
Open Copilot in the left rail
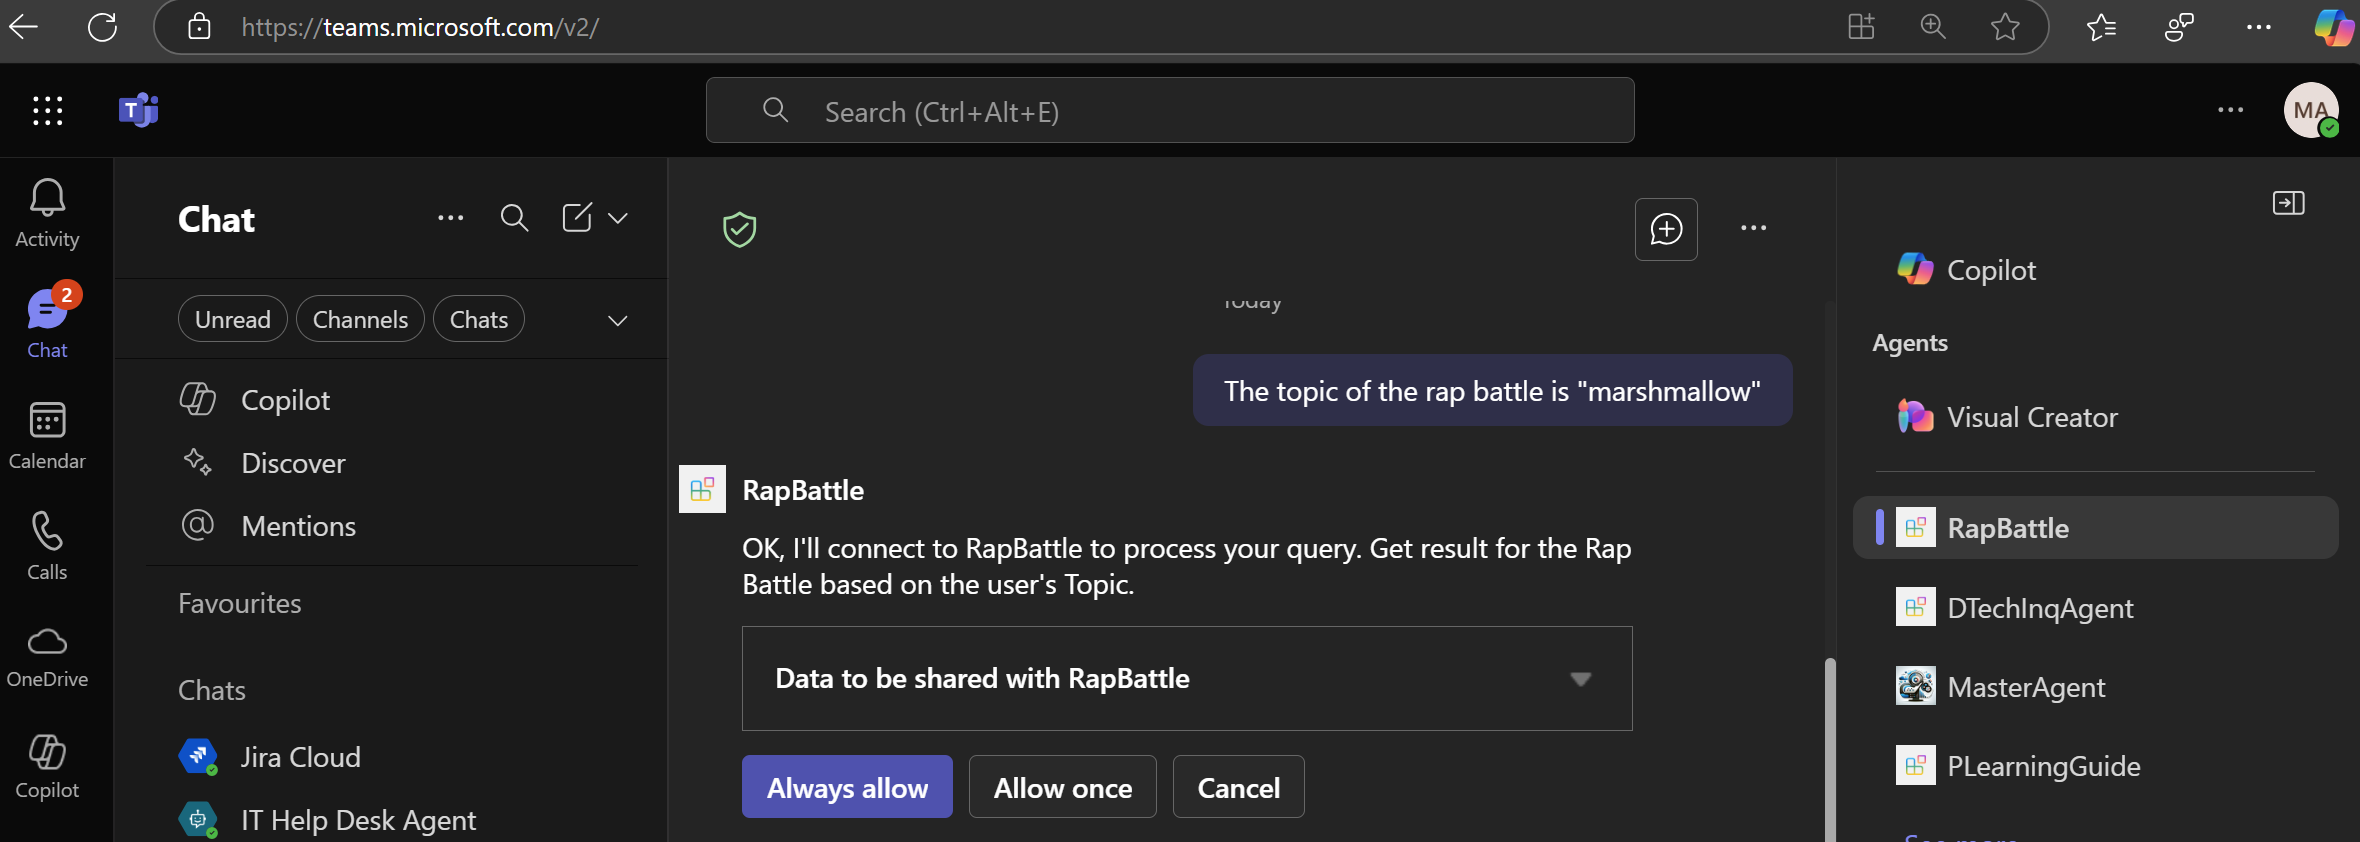tap(47, 766)
